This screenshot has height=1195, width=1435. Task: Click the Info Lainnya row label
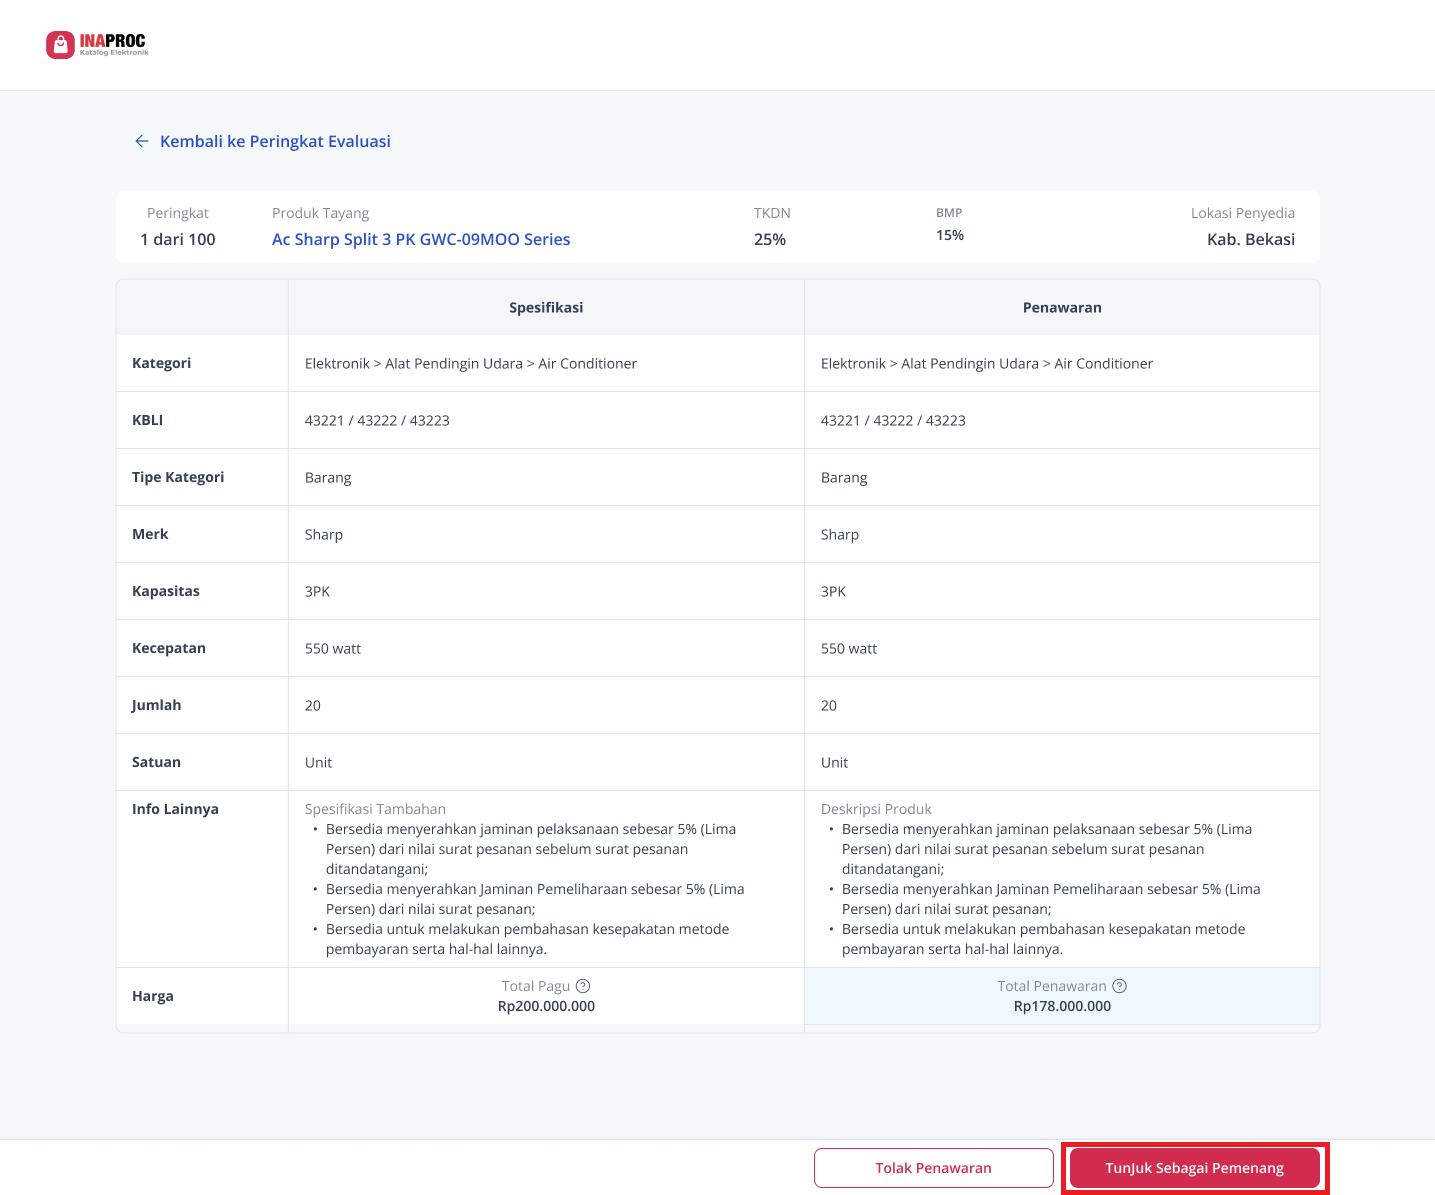(x=175, y=809)
